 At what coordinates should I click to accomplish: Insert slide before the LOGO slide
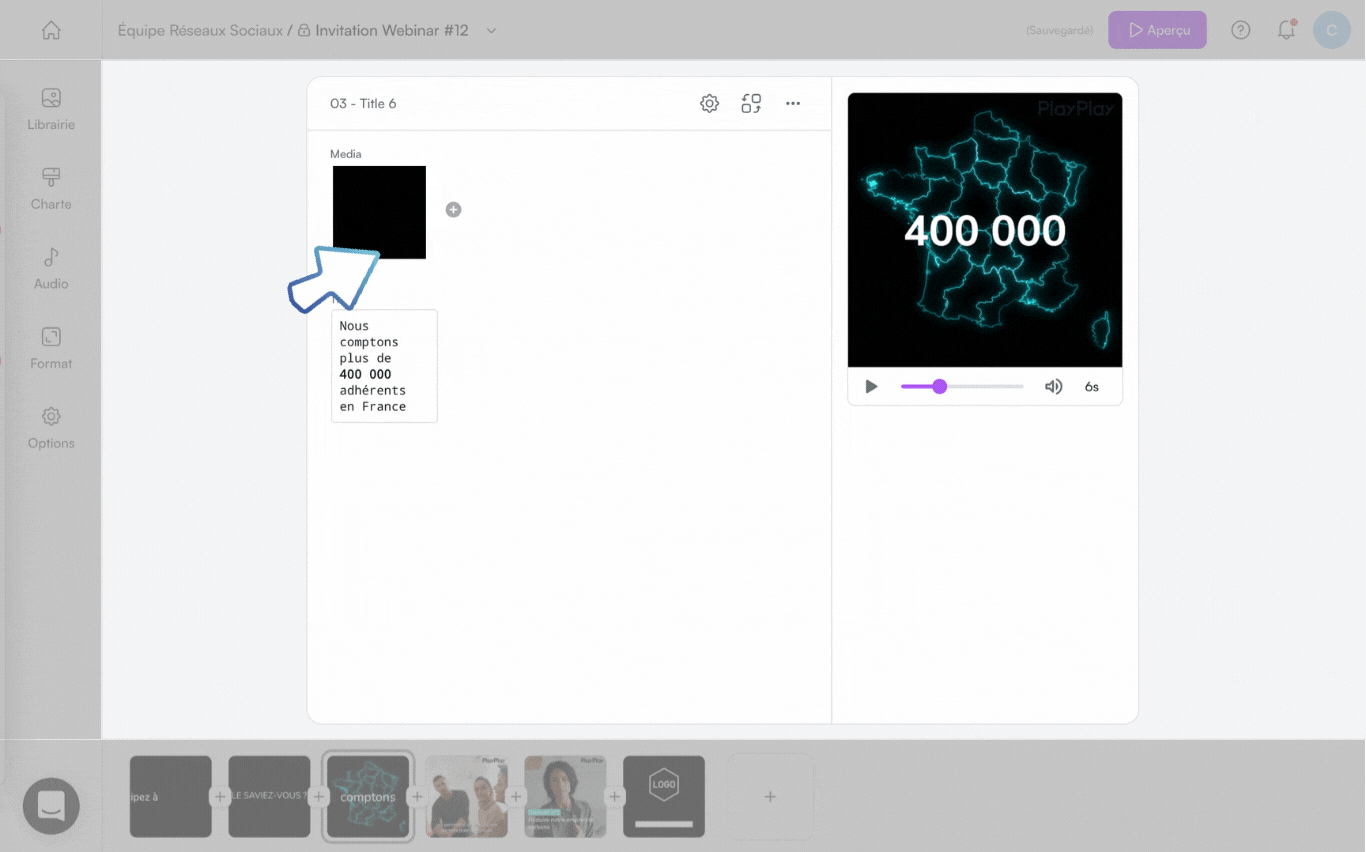614,797
